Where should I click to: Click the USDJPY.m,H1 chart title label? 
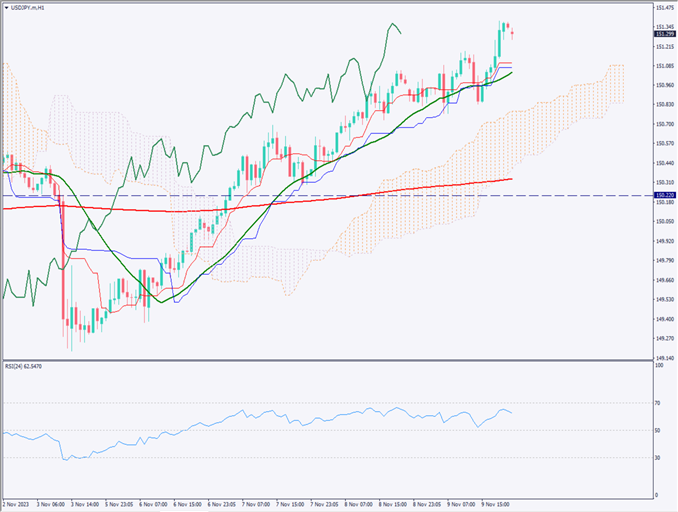(31, 6)
